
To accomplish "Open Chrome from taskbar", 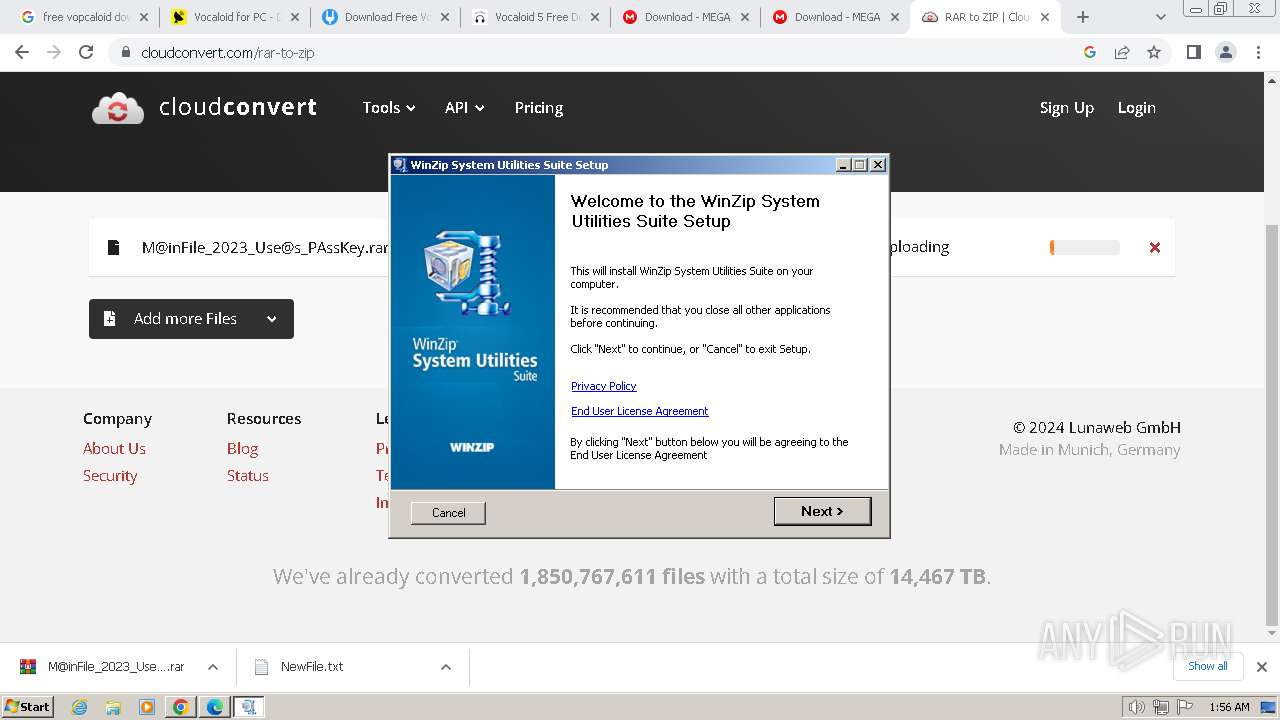I will 181,707.
